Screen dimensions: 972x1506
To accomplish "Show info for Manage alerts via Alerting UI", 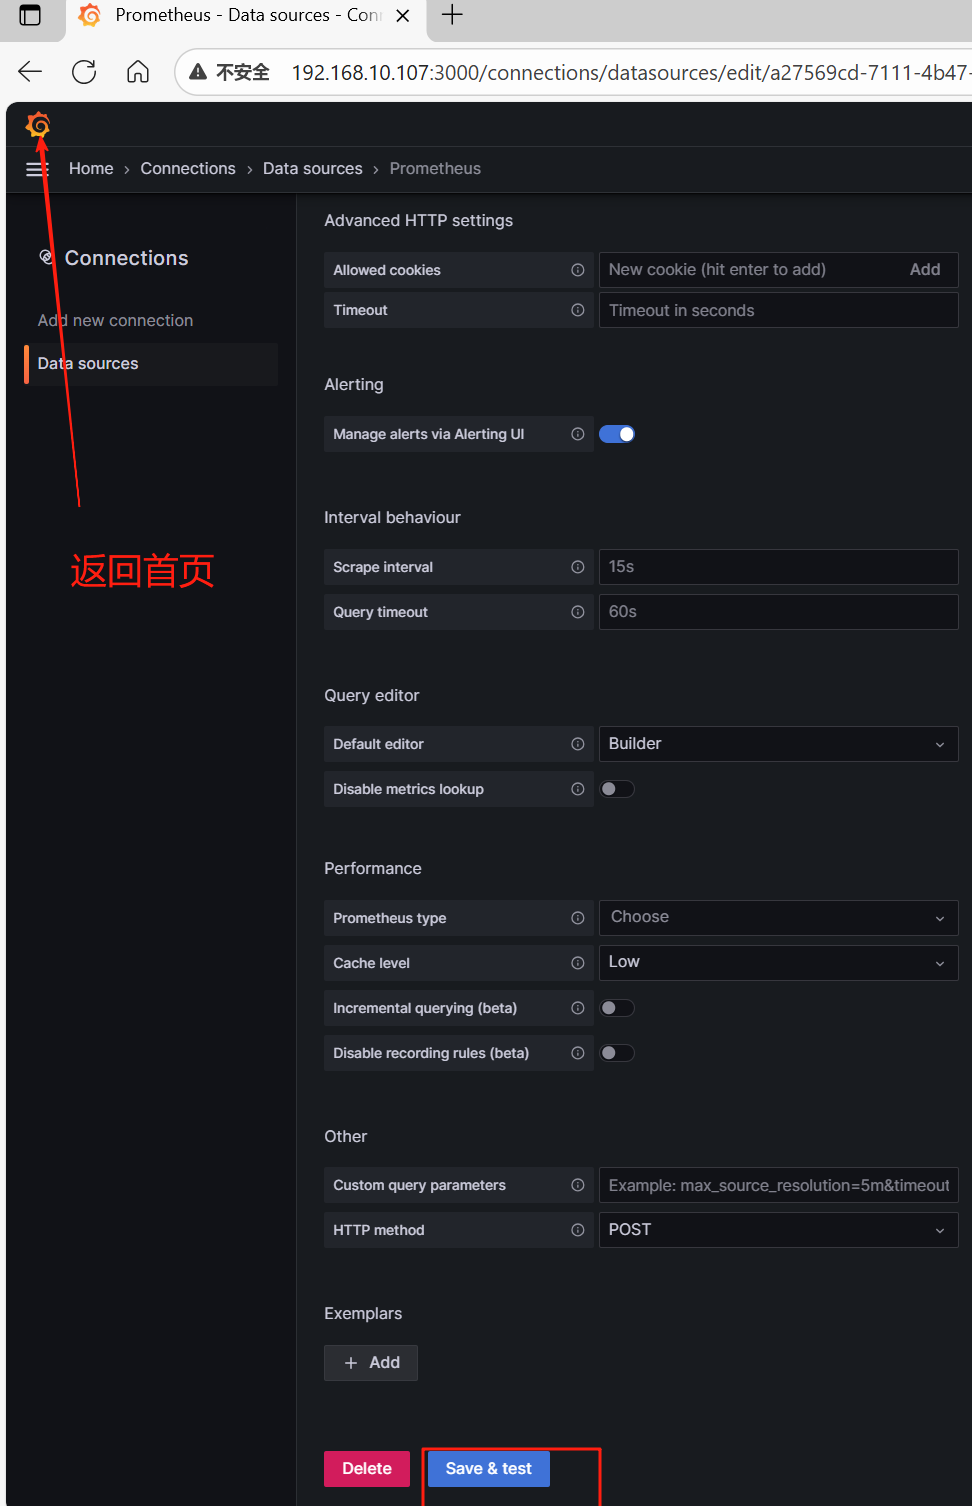I will (x=578, y=434).
